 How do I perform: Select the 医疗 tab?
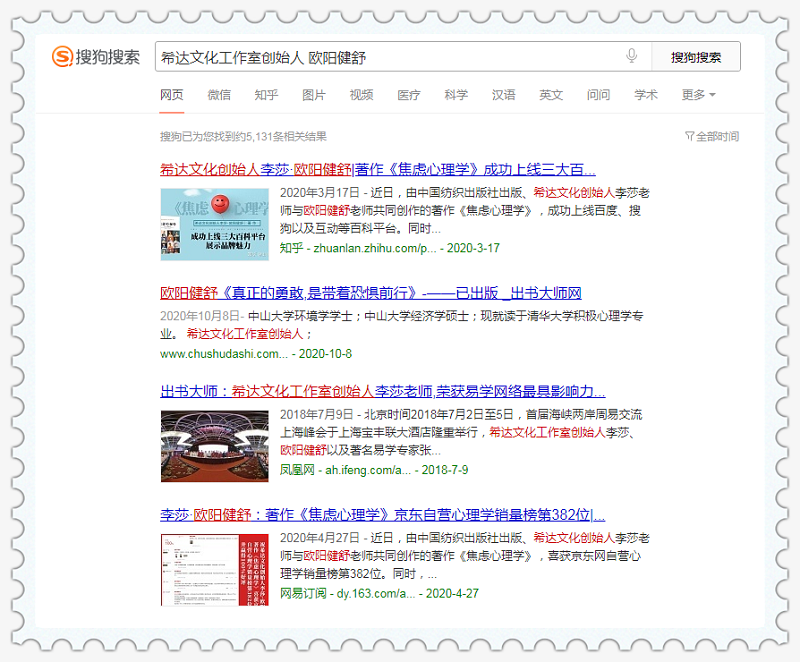click(409, 95)
